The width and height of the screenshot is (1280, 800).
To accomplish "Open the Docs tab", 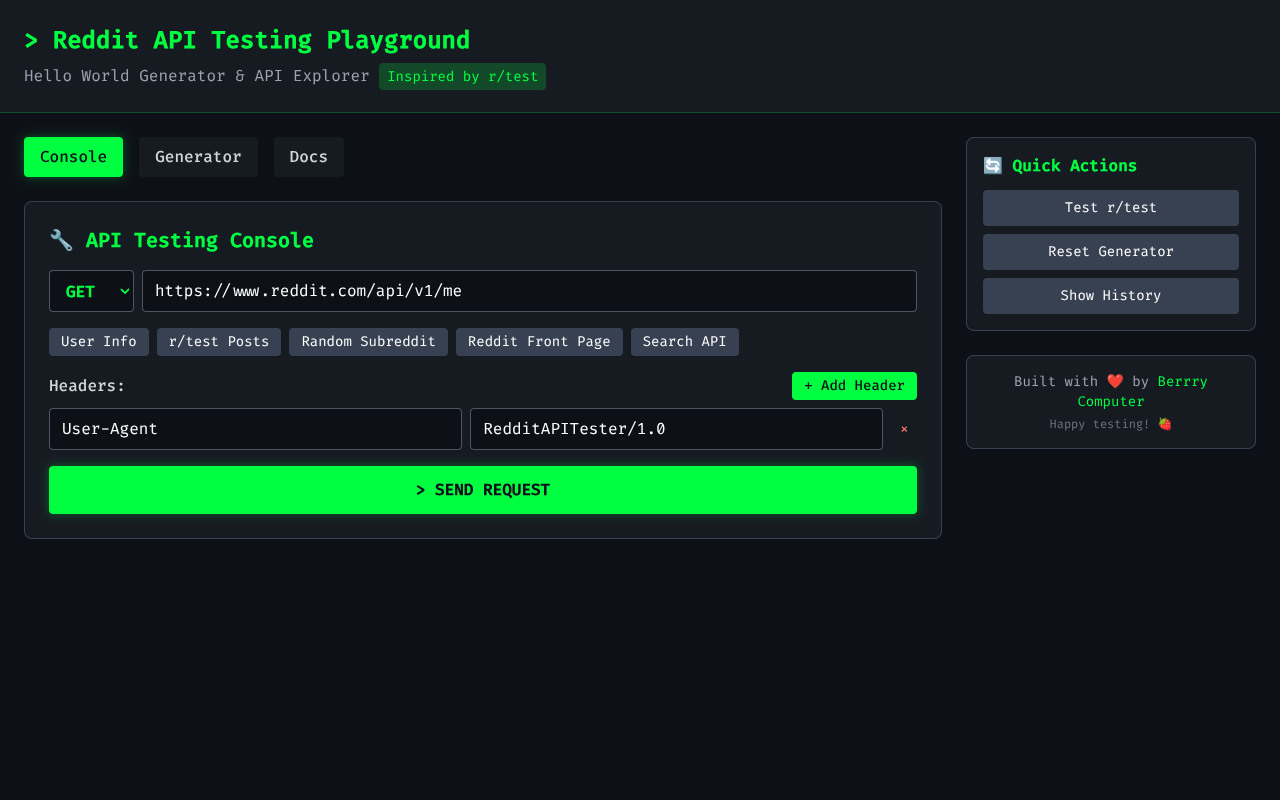I will 308,157.
